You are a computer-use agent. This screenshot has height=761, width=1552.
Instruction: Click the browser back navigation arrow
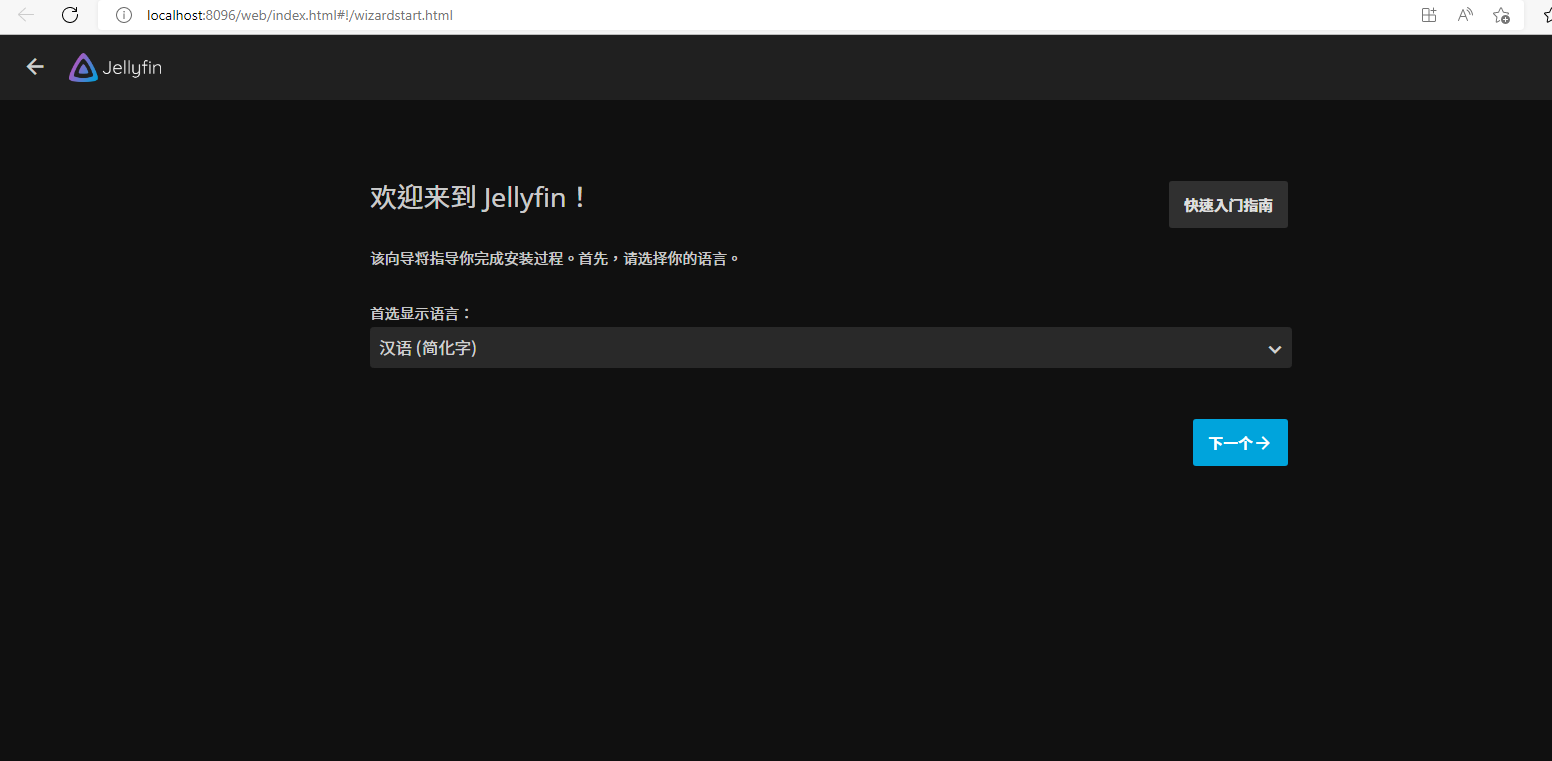26,15
